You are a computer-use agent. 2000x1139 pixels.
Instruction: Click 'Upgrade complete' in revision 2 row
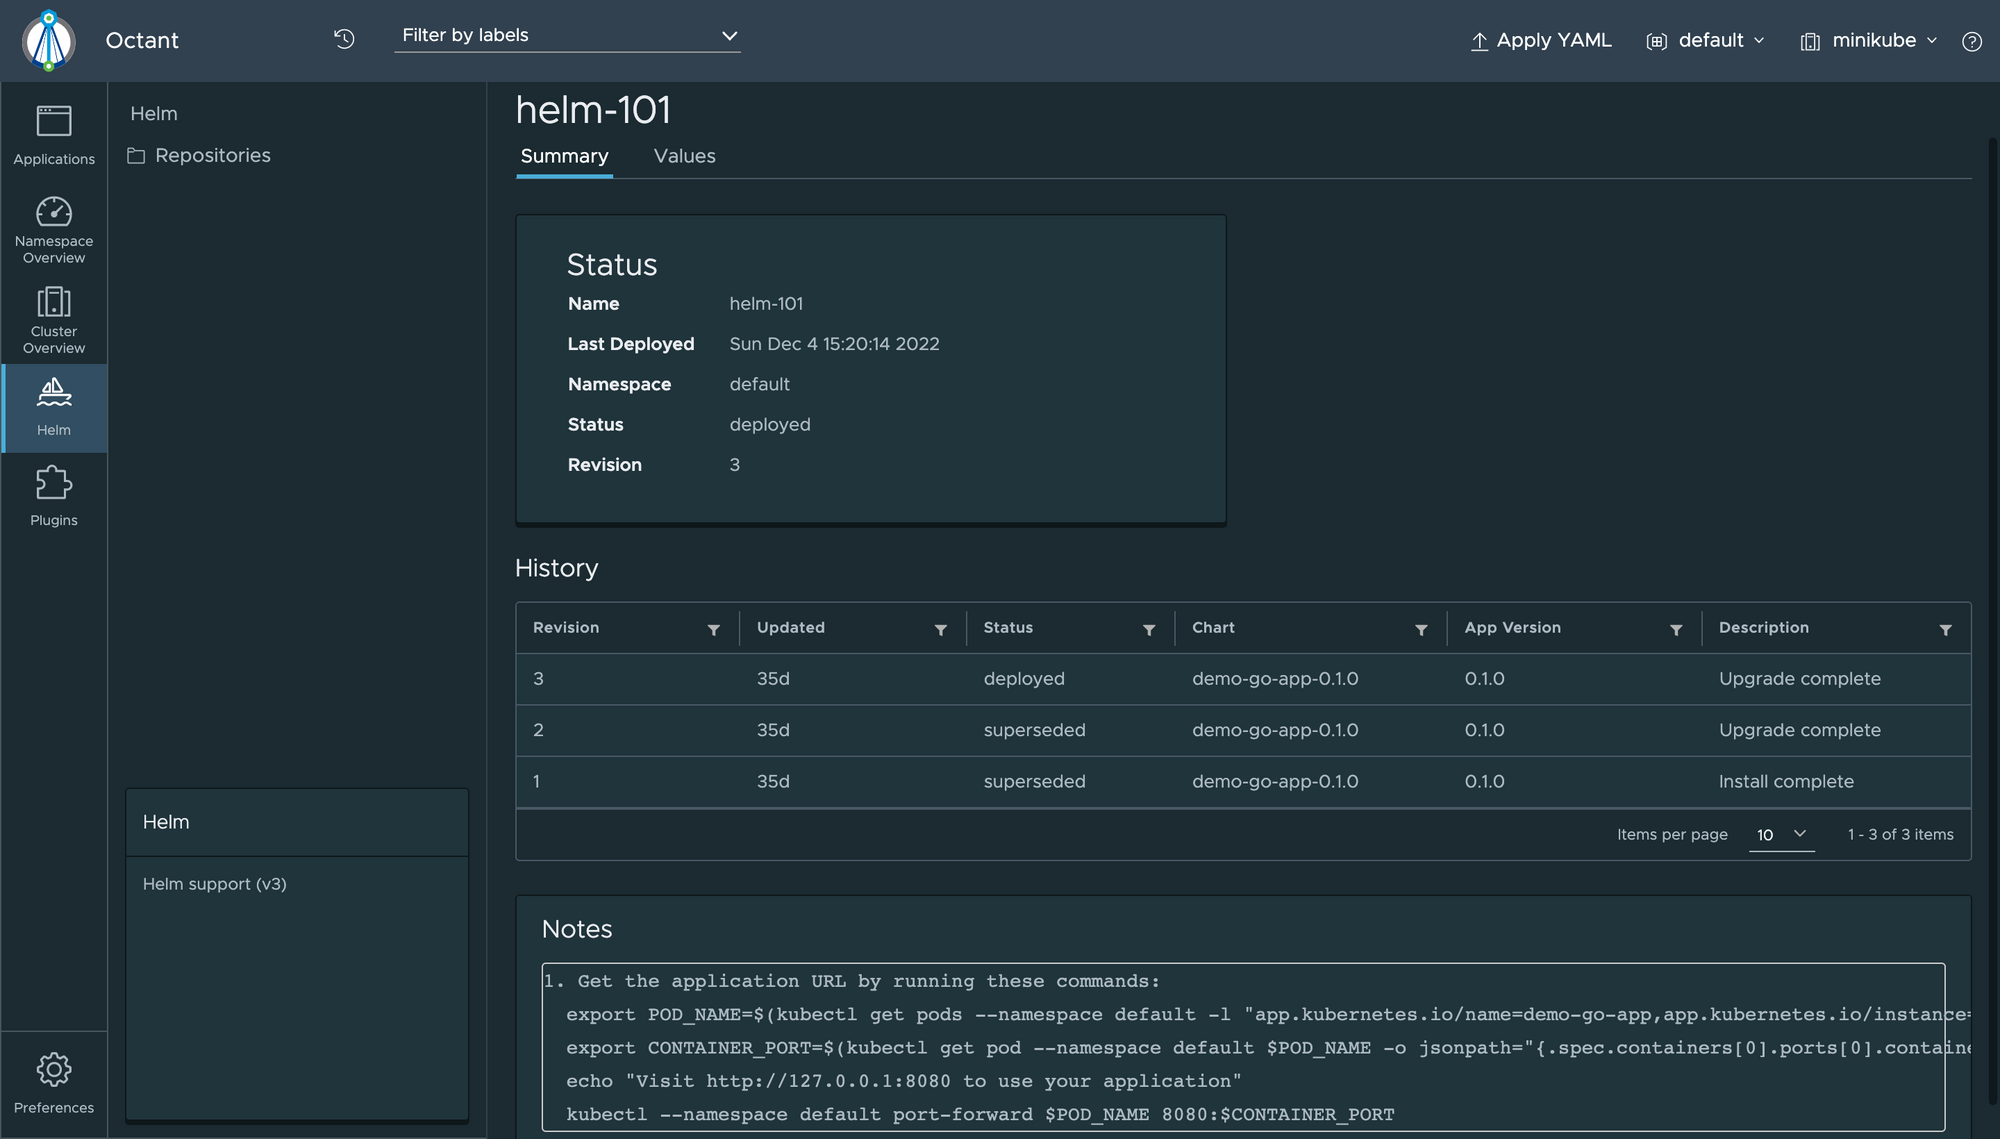pos(1799,731)
